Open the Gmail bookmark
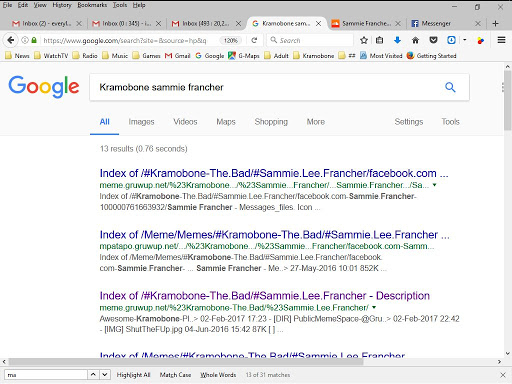The height and width of the screenshot is (384, 512). tap(178, 56)
